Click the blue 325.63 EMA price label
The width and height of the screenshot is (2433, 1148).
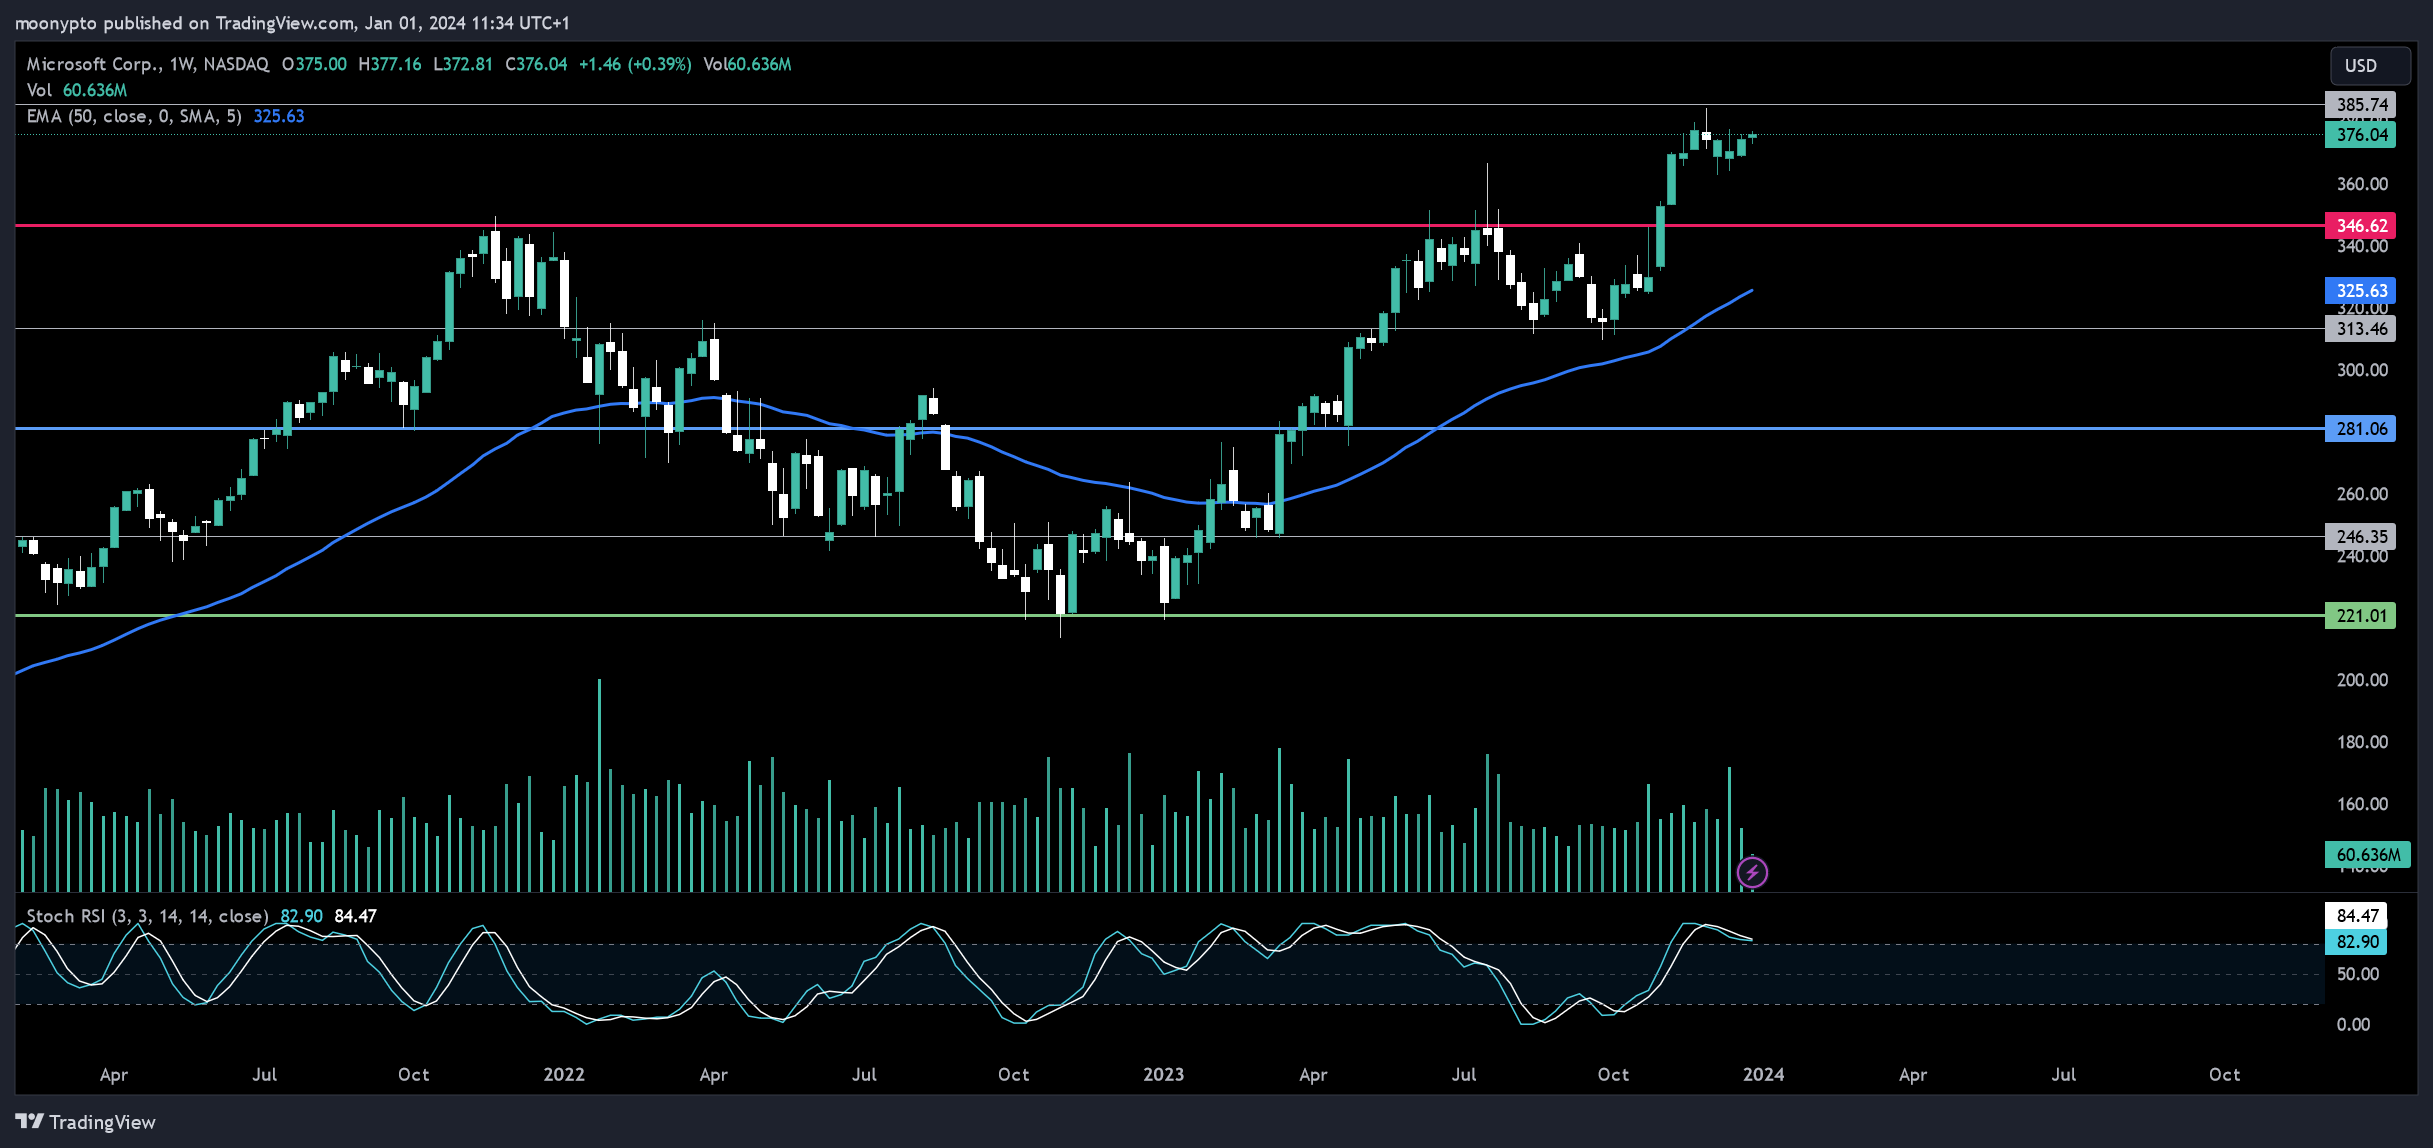[x=2360, y=291]
